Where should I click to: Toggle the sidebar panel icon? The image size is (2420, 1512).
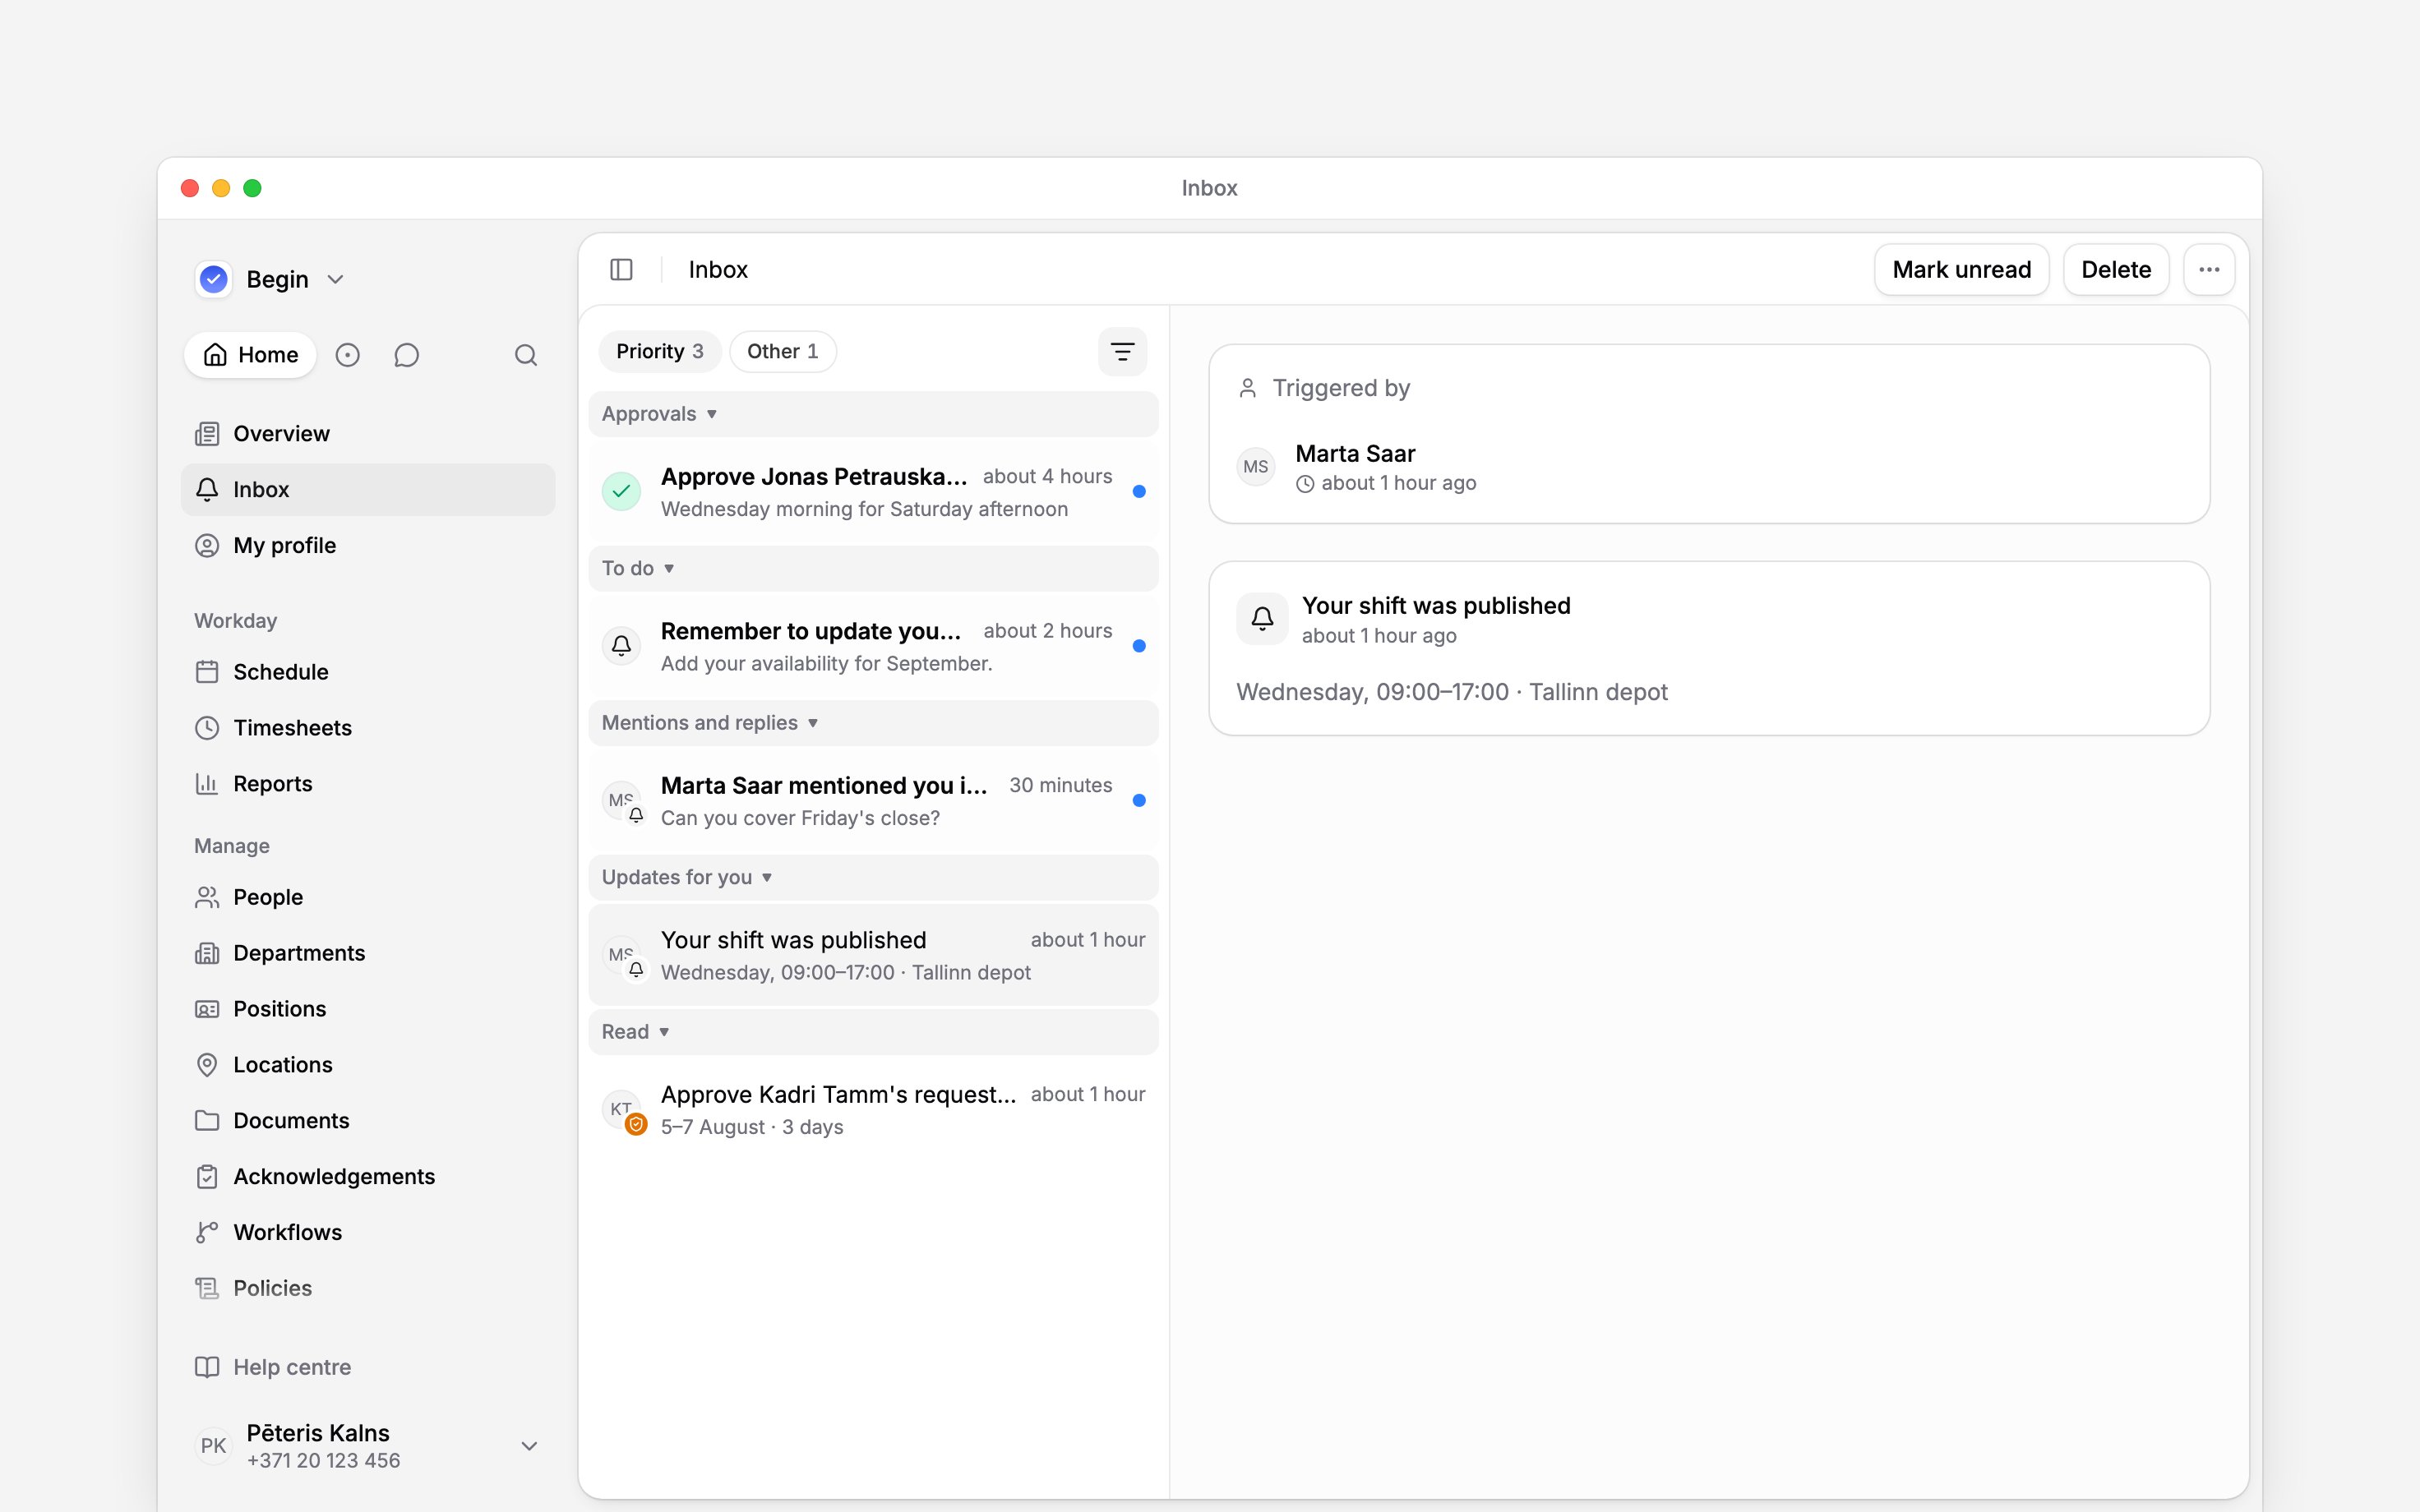tap(621, 270)
